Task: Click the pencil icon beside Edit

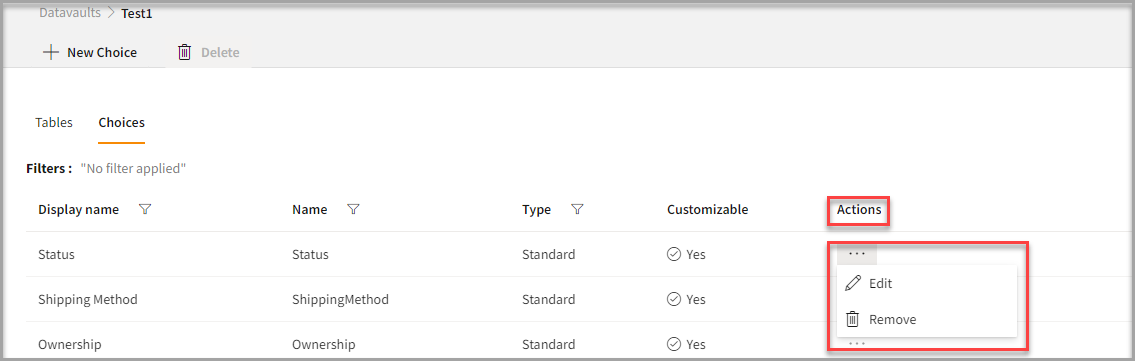Action: click(x=853, y=284)
